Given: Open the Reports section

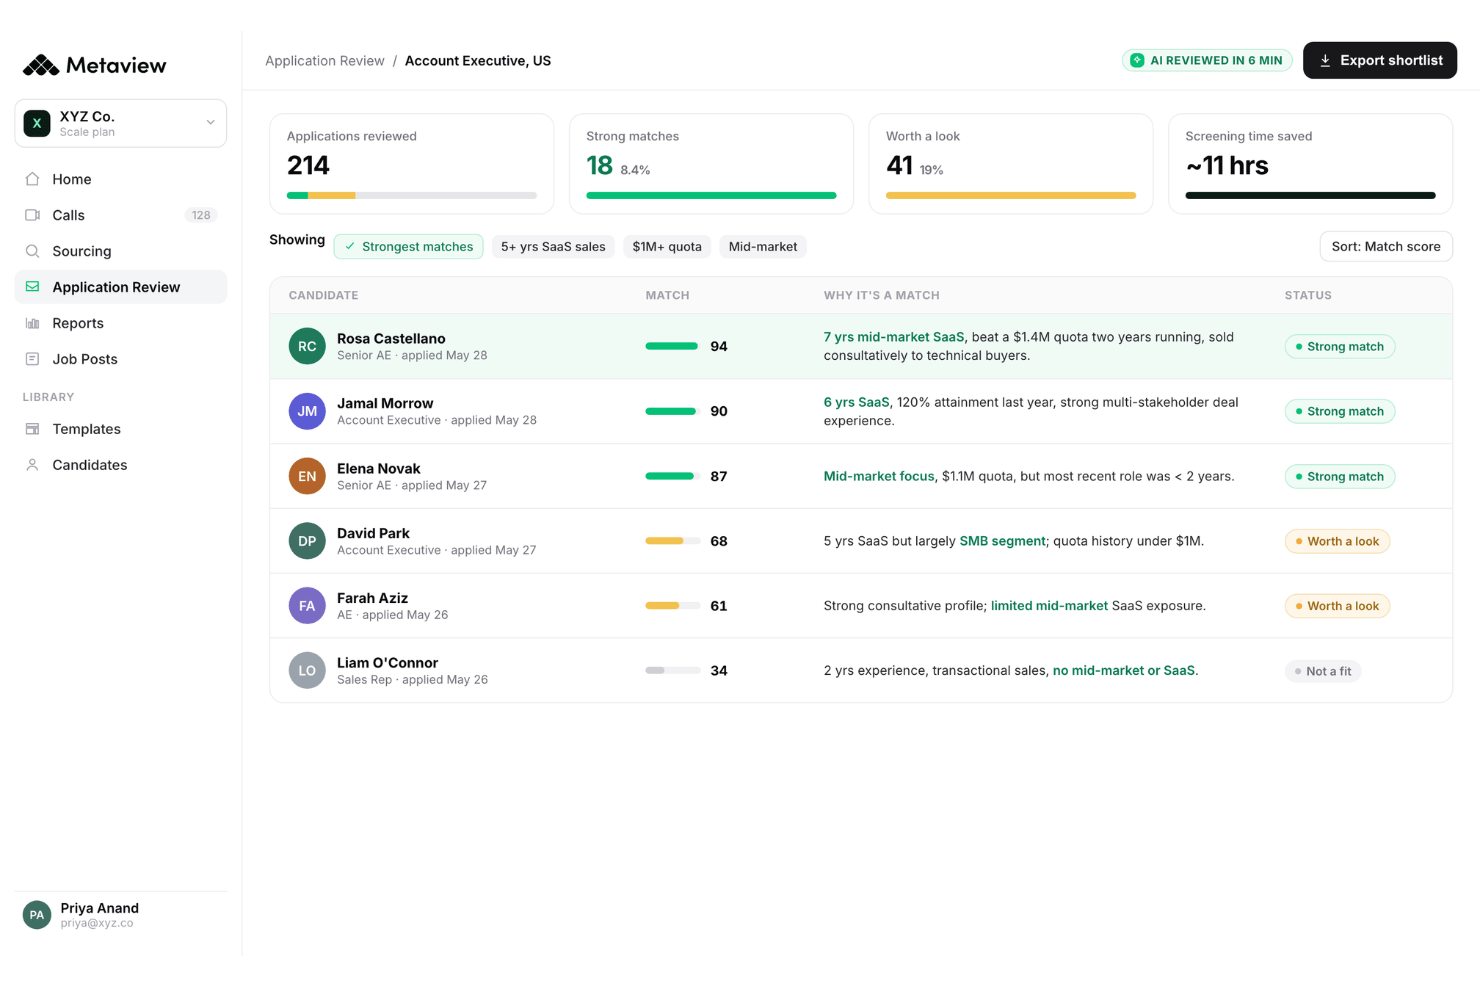Looking at the screenshot, I should tap(121, 323).
